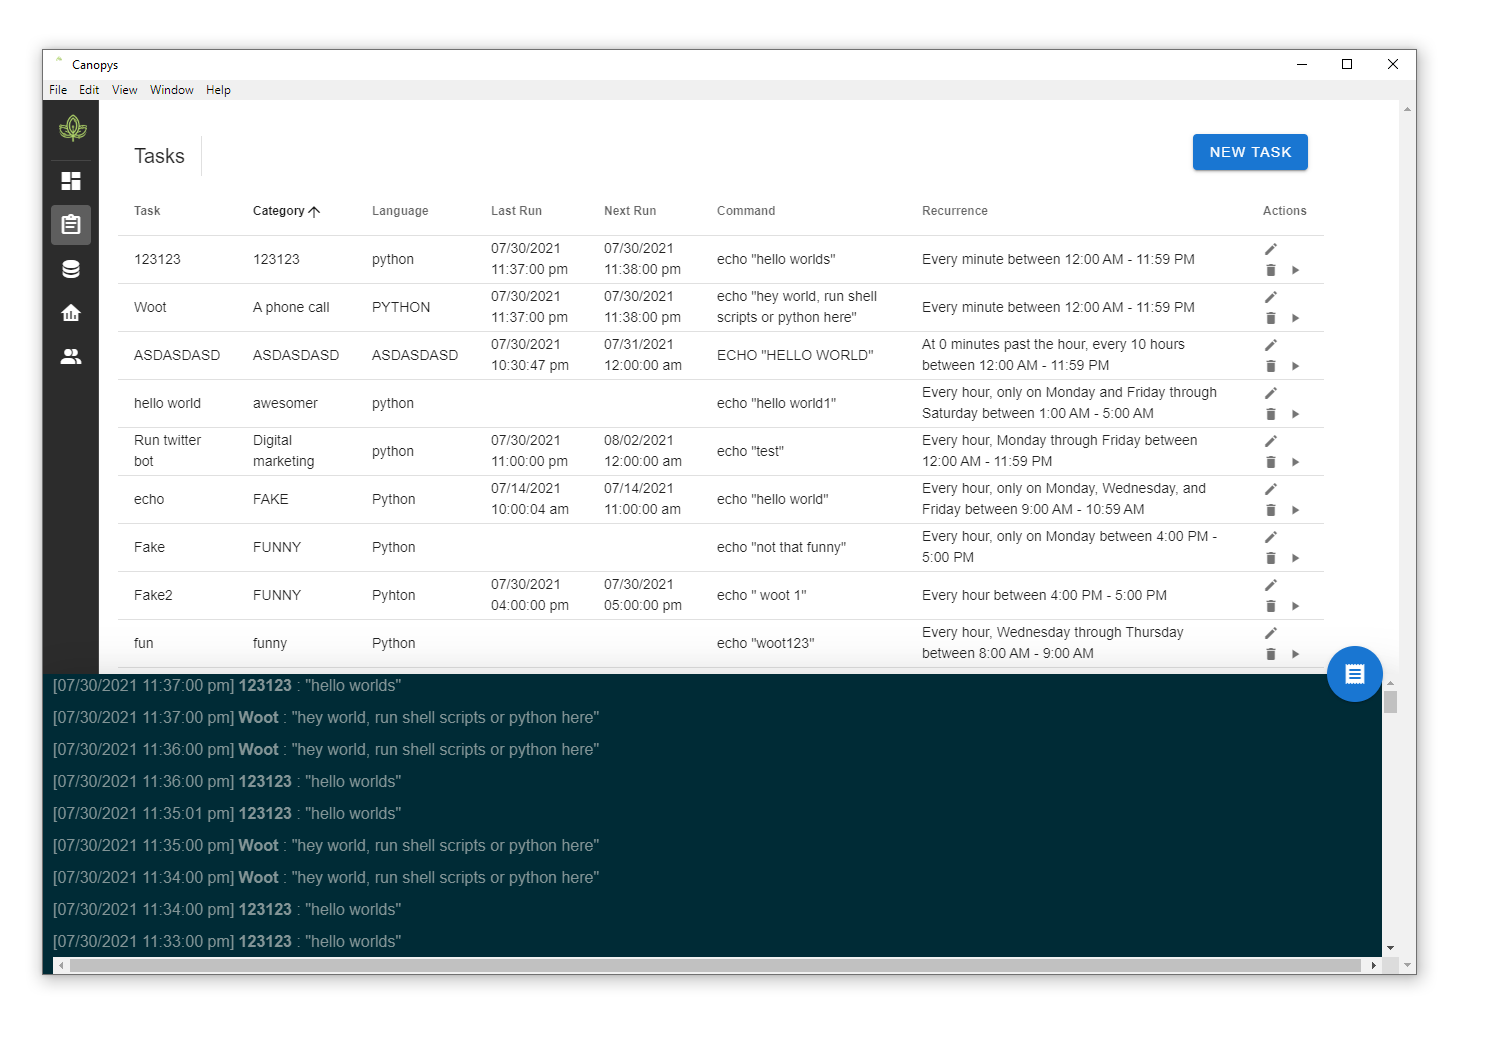Open the Help menu
Image resolution: width=1495 pixels, height=1043 pixels.
[x=218, y=90]
